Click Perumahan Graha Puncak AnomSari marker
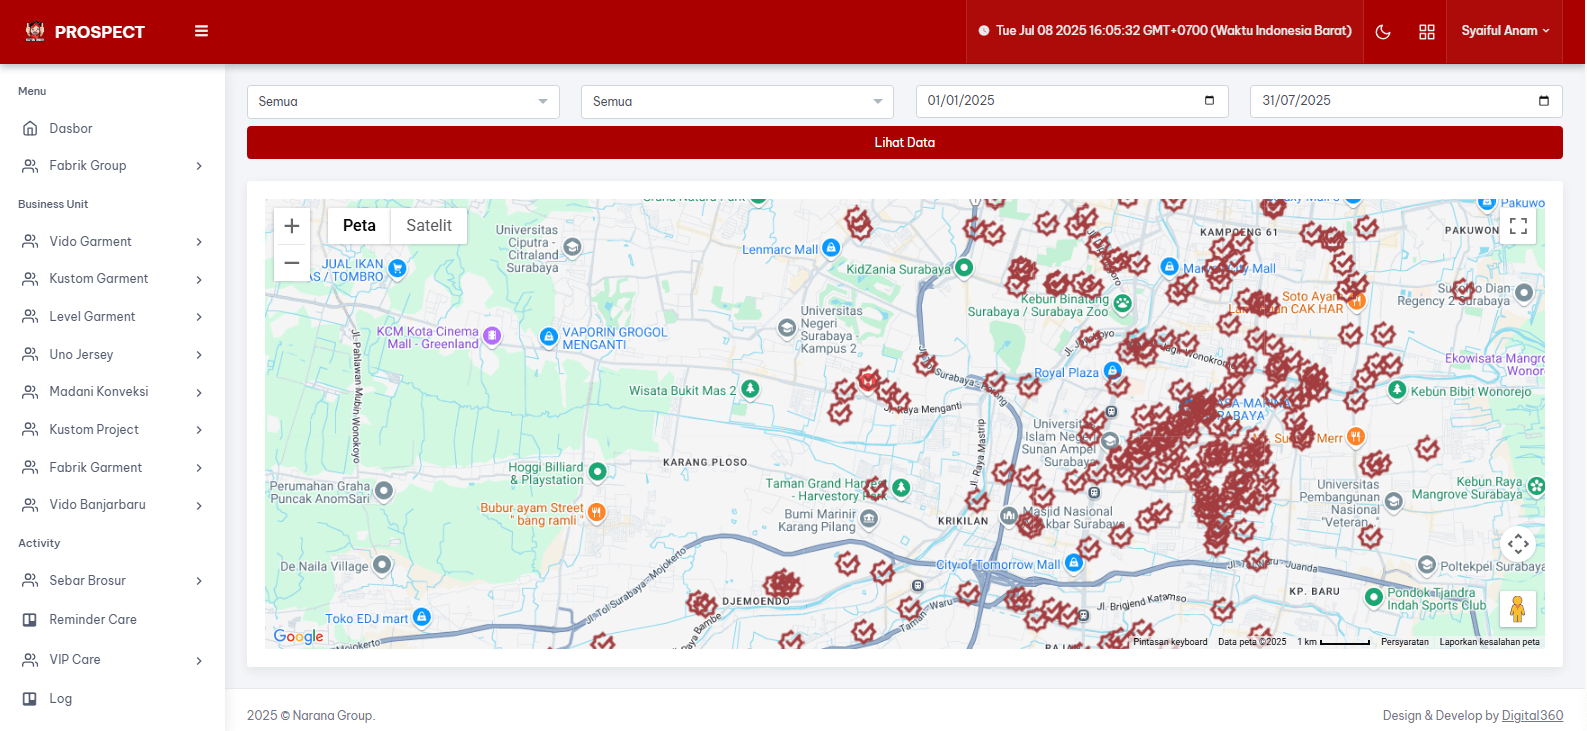This screenshot has width=1587, height=731. (384, 490)
